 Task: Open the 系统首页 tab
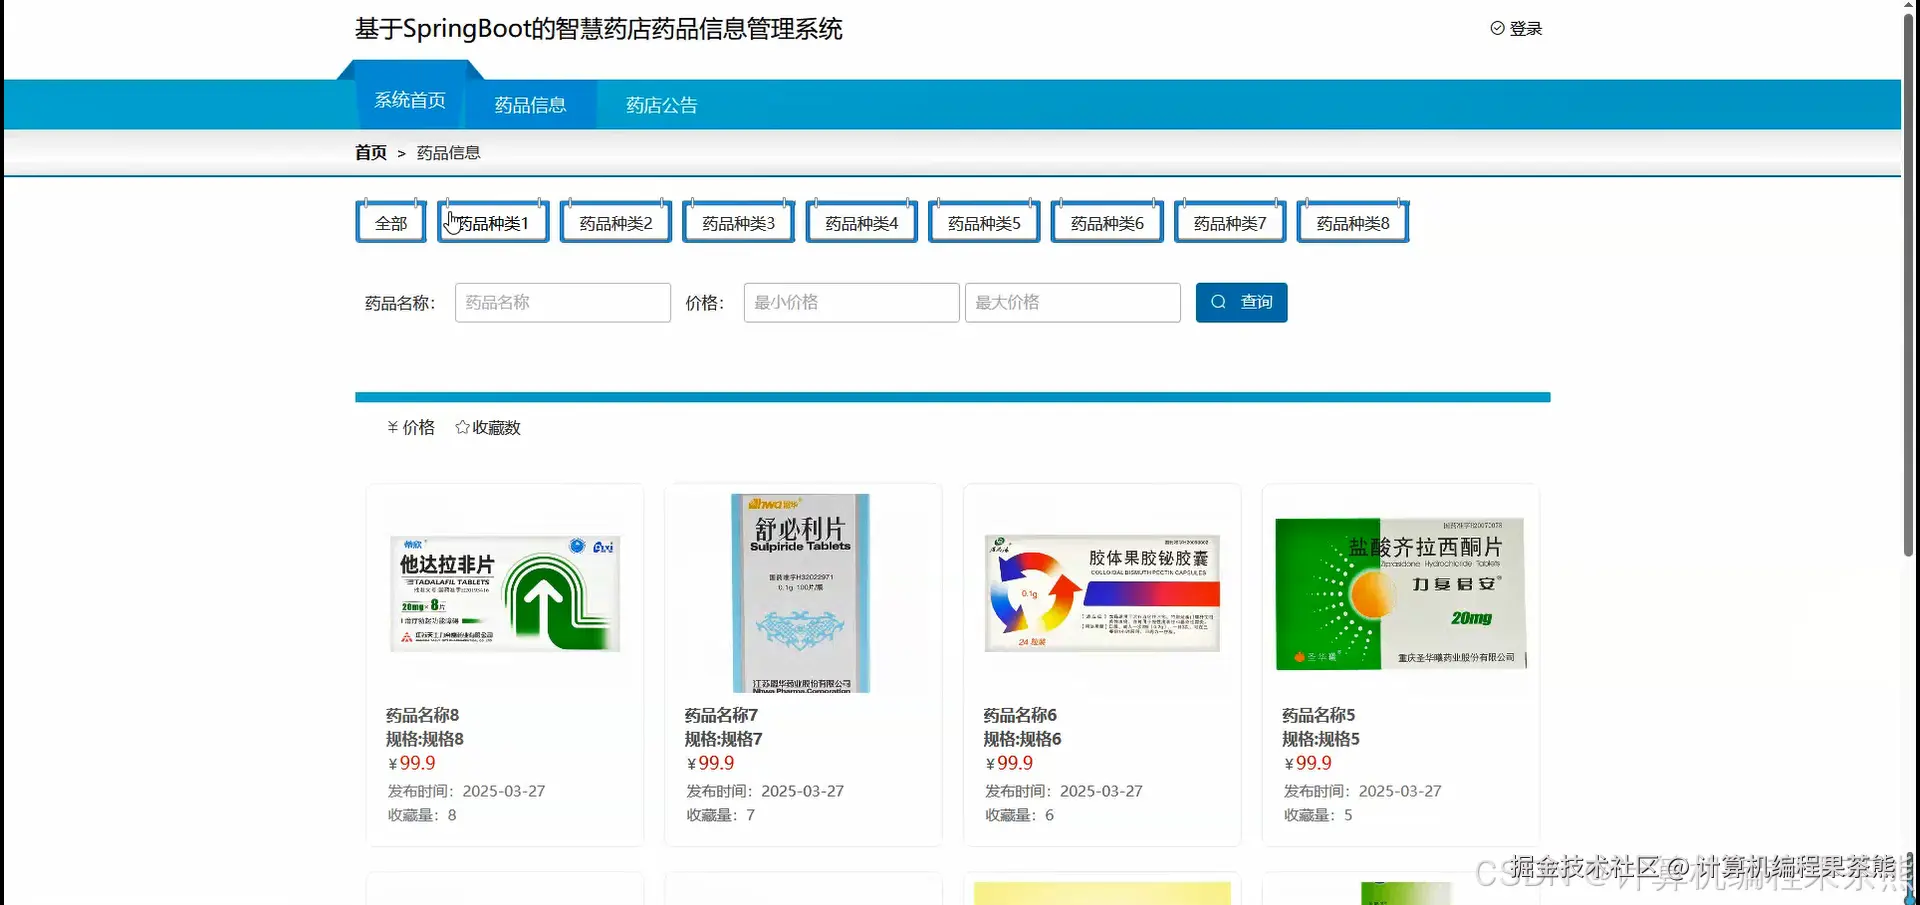pyautogui.click(x=410, y=100)
